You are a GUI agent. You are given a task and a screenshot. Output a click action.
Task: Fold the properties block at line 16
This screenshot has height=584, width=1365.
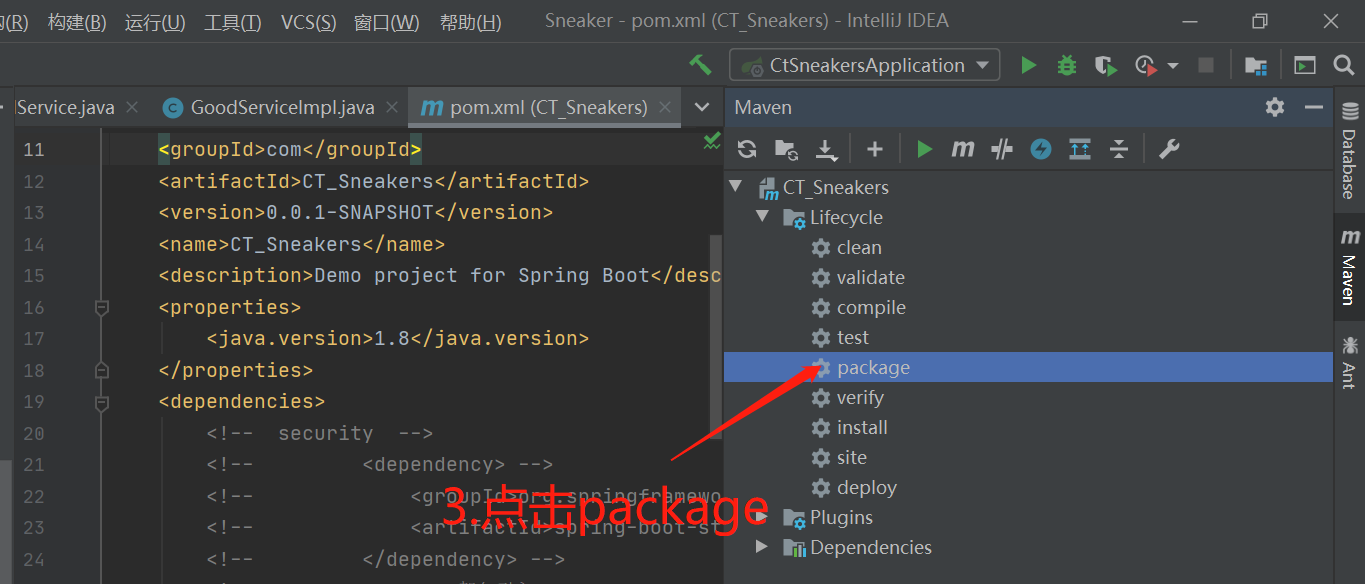(x=101, y=308)
